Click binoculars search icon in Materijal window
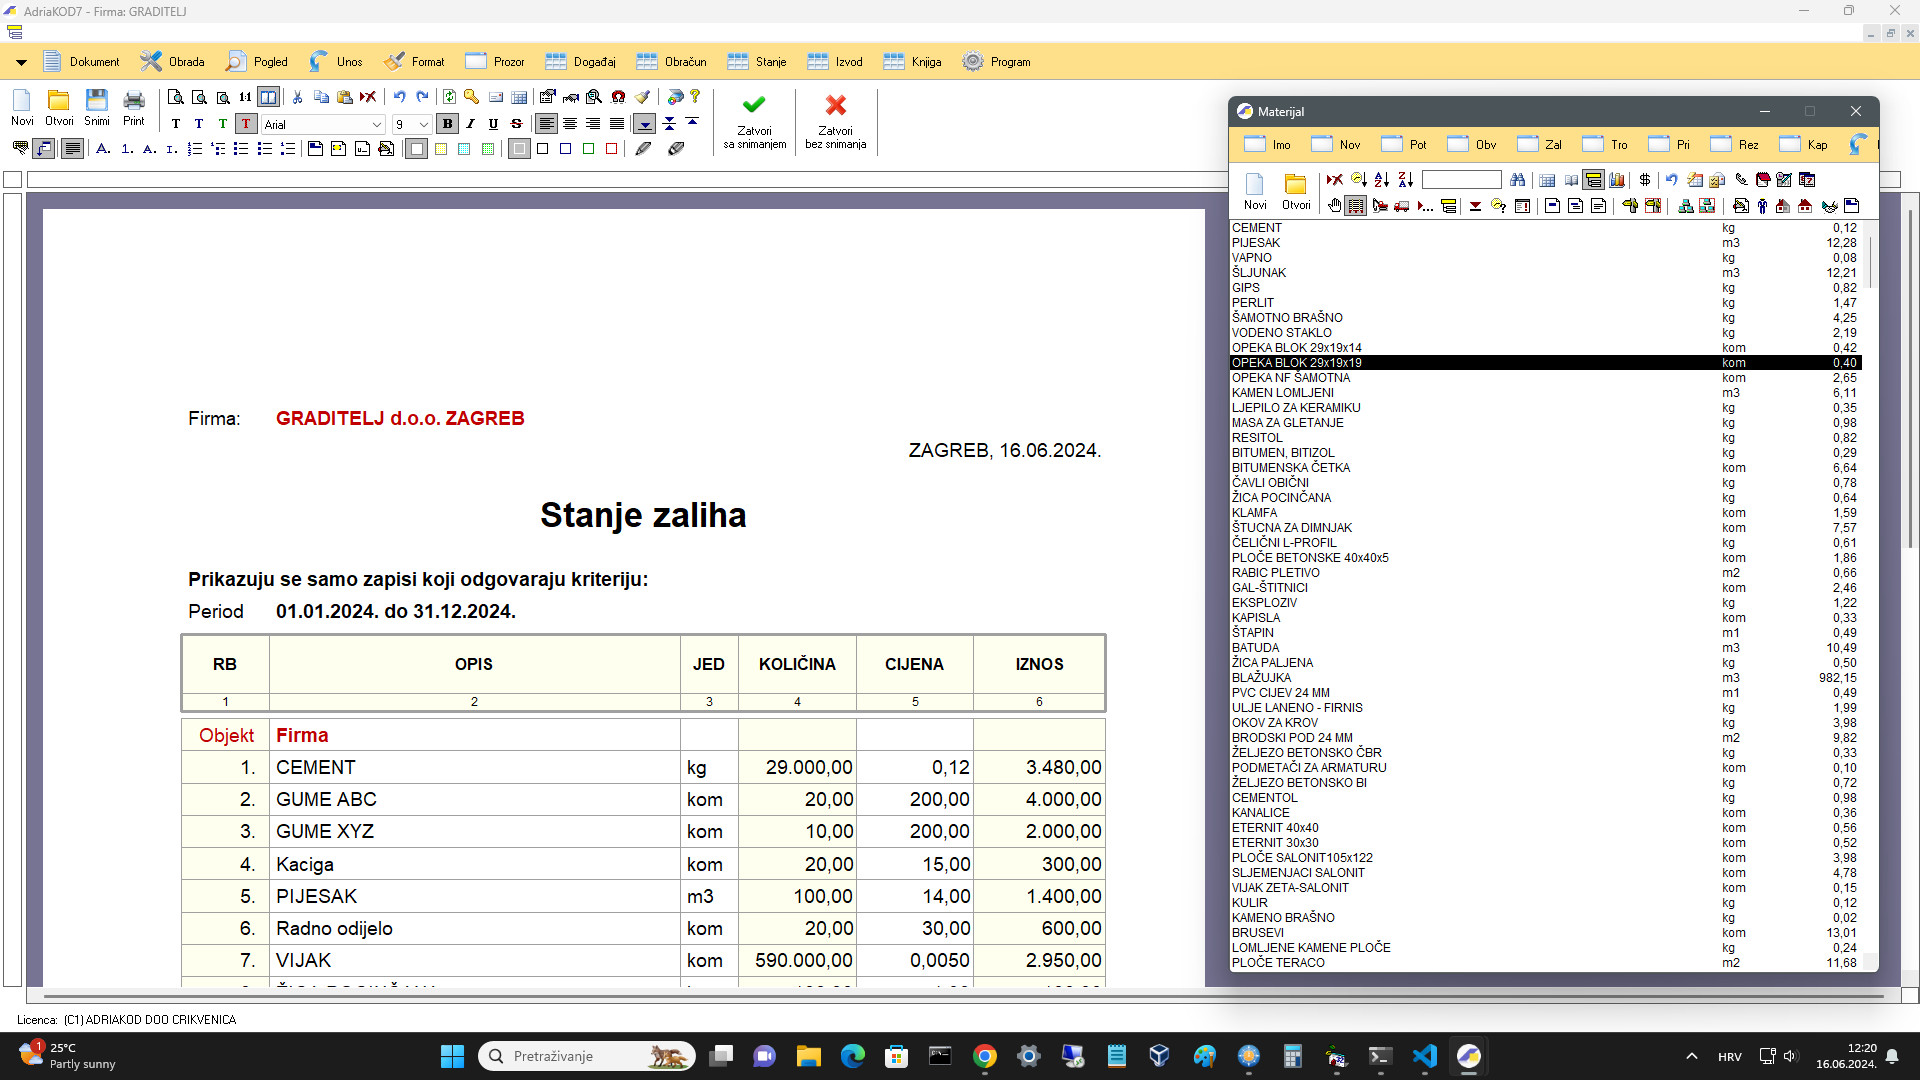1920x1080 pixels. coord(1517,180)
